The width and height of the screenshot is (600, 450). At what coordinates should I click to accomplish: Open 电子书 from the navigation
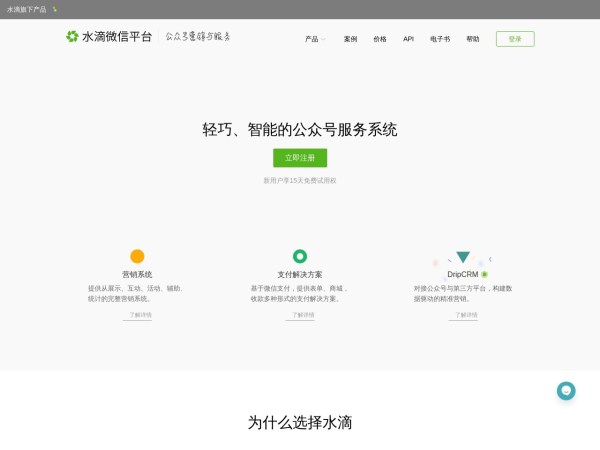click(440, 39)
